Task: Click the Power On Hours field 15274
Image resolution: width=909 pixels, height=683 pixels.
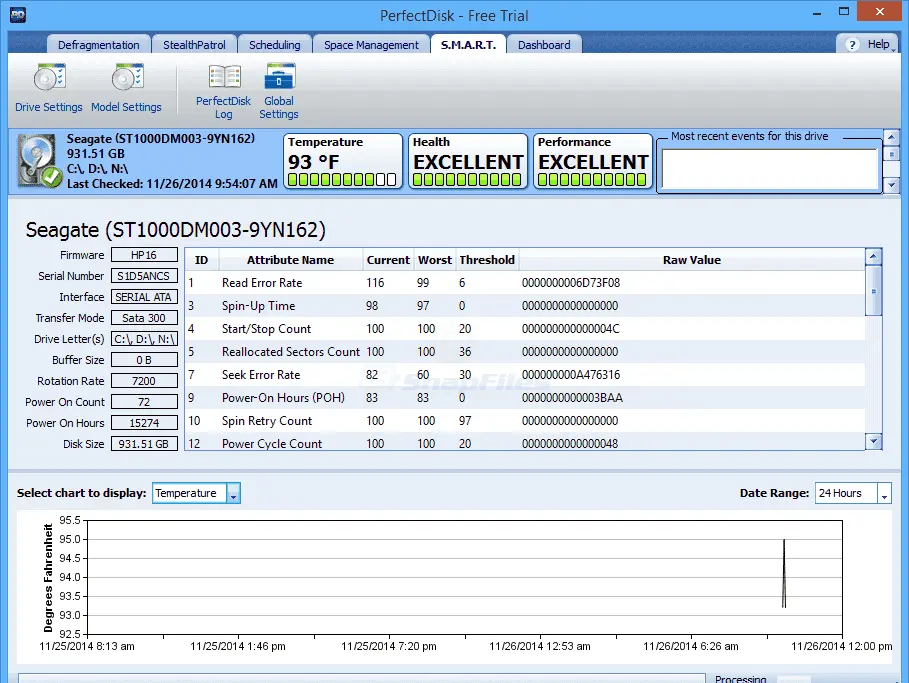Action: tap(144, 423)
